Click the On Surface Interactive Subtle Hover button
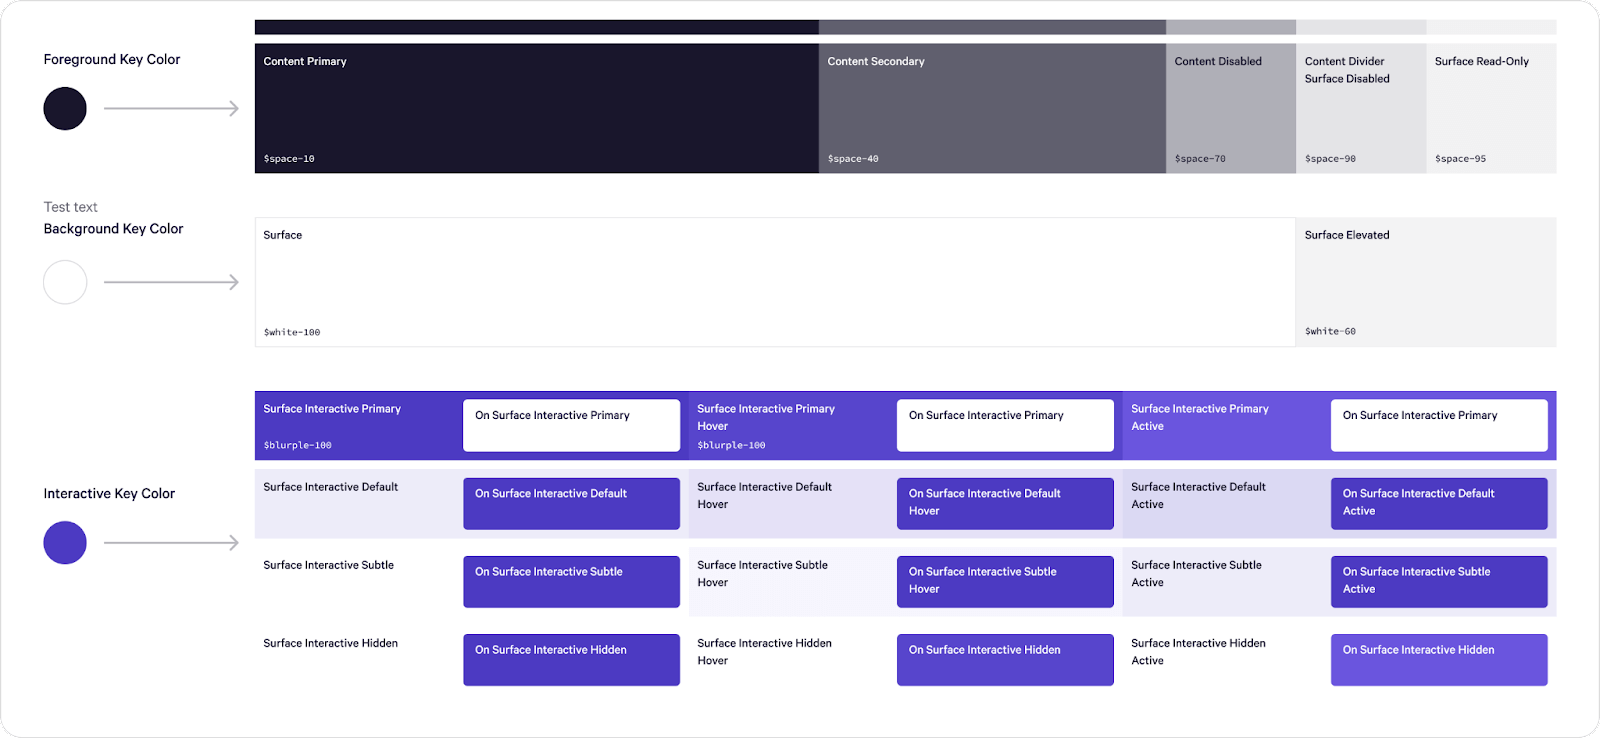Image resolution: width=1600 pixels, height=738 pixels. click(1005, 581)
